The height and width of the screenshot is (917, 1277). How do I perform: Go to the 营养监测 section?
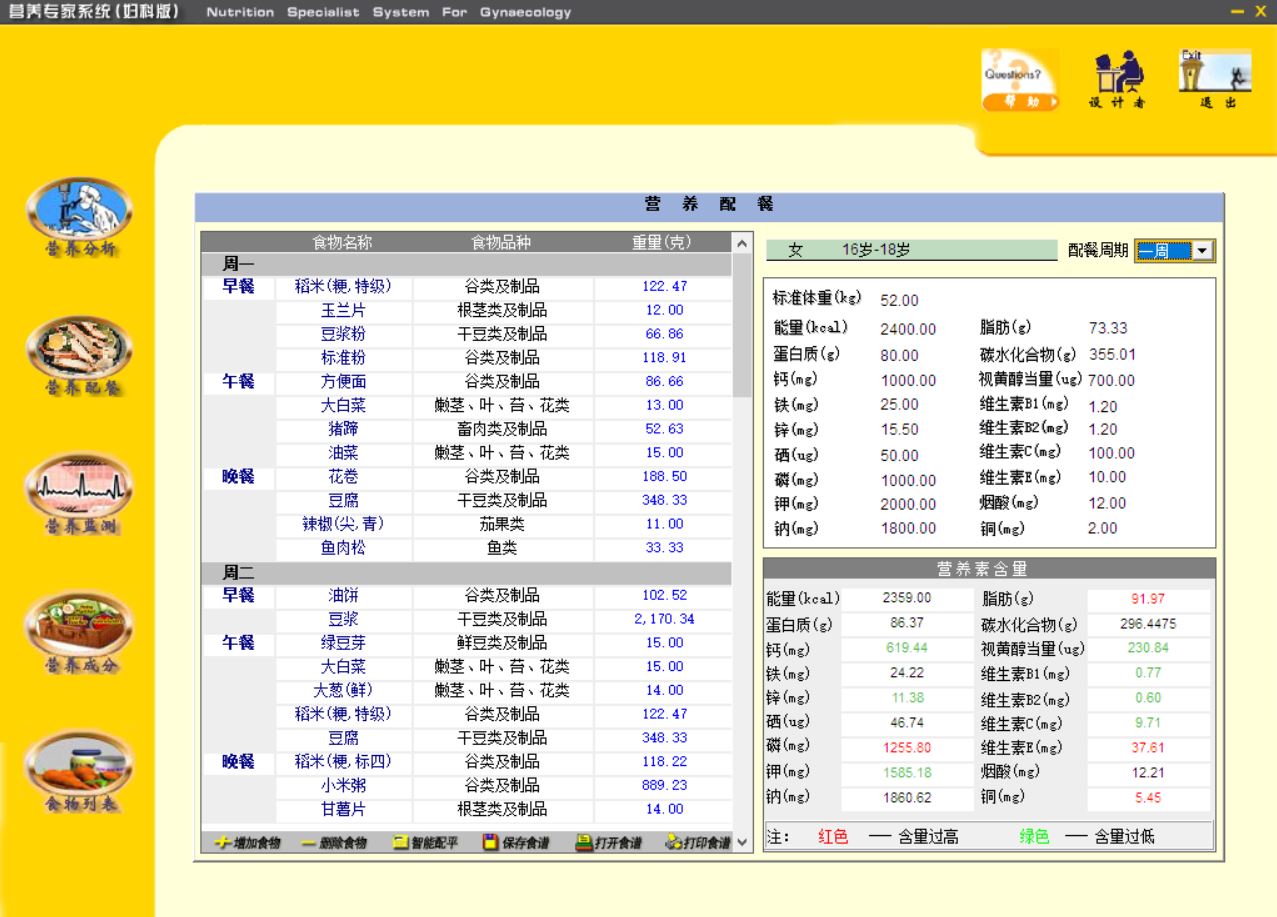[79, 493]
